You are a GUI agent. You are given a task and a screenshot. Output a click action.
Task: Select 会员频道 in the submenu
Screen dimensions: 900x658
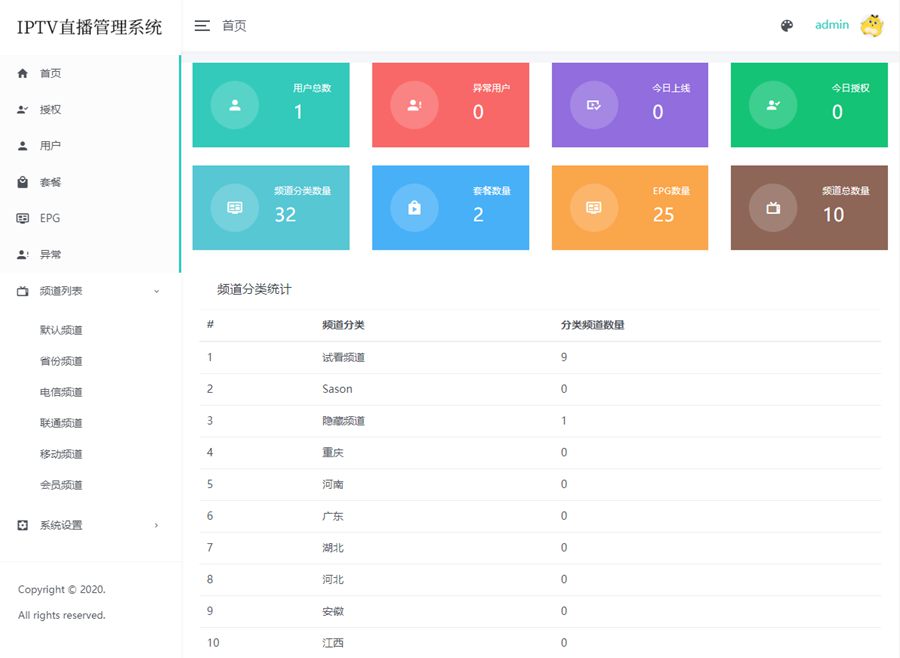click(x=61, y=485)
